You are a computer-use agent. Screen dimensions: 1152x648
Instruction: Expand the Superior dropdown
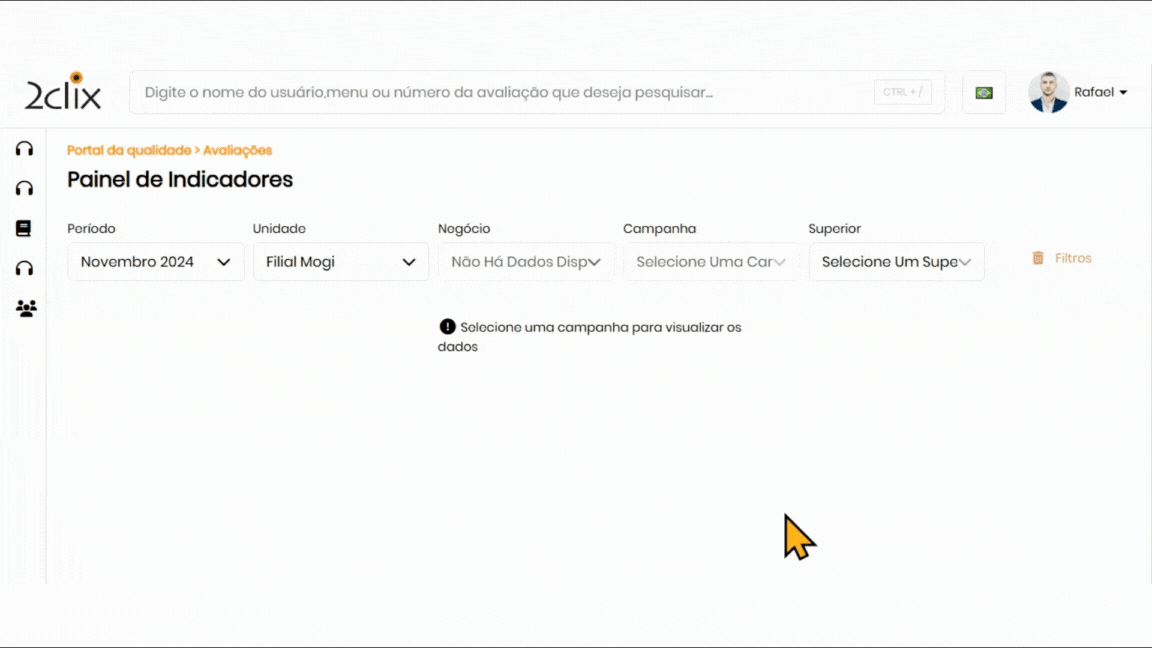coord(896,262)
